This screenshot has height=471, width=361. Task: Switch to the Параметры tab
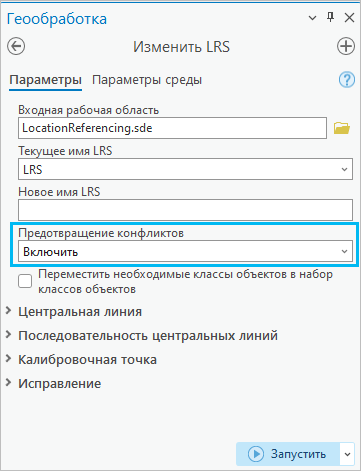45,80
